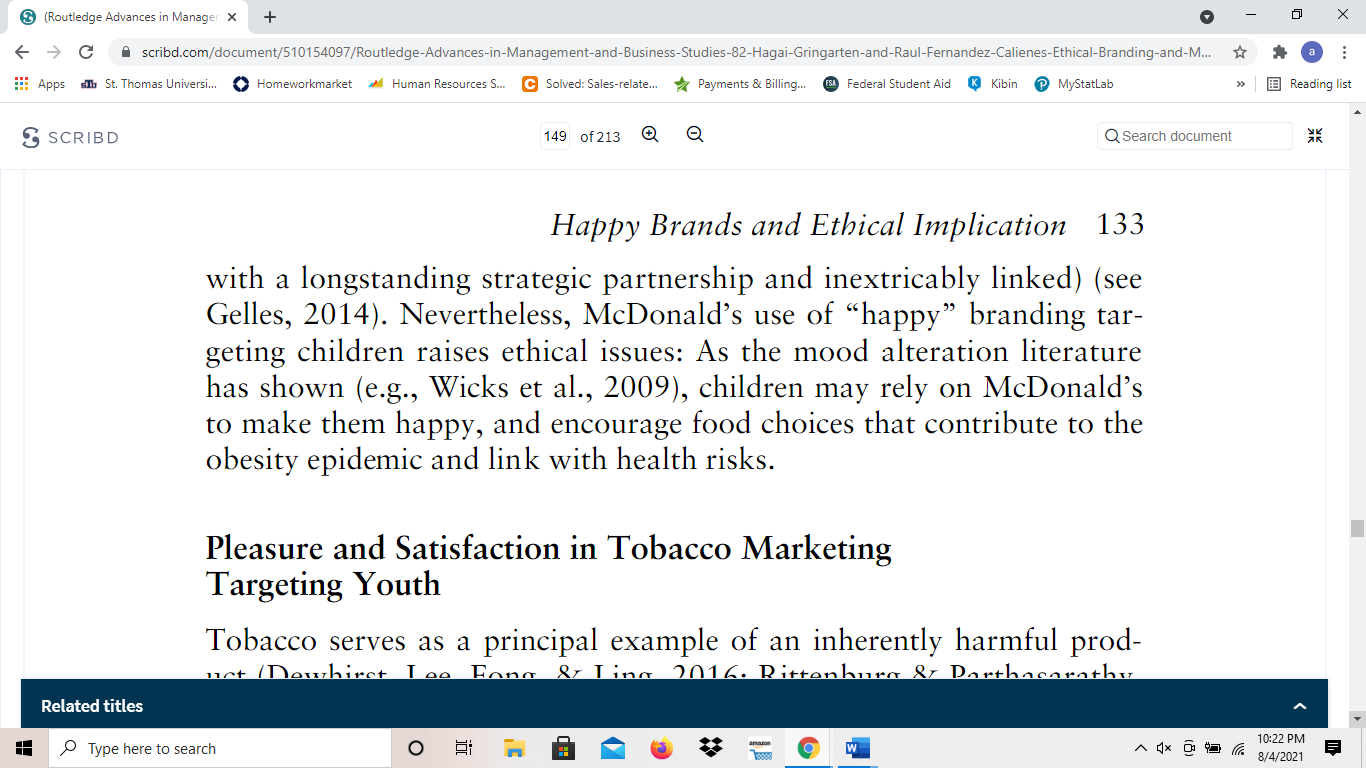
Task: Go forward in browser history
Action: pos(54,52)
